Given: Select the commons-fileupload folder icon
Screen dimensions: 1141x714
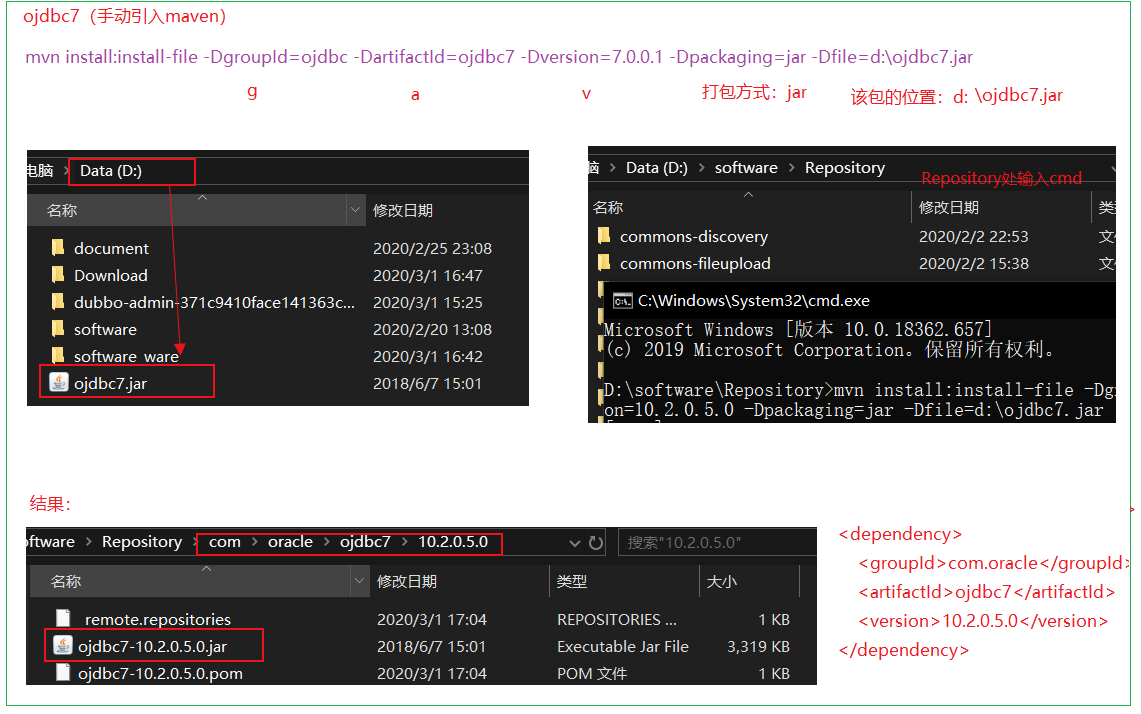Looking at the screenshot, I should (604, 263).
